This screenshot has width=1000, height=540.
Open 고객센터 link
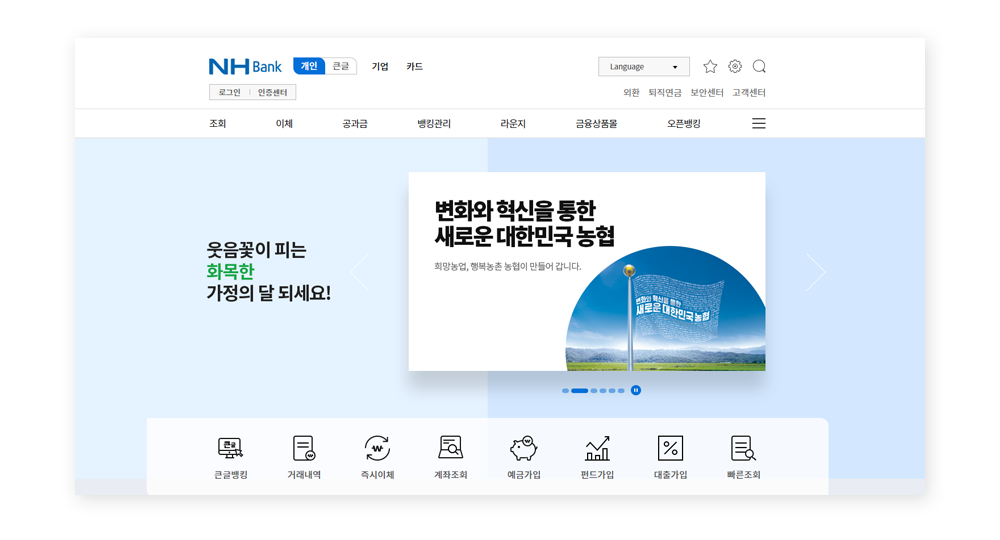pos(749,92)
